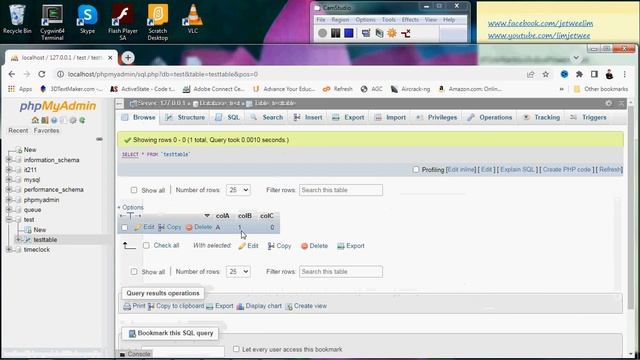The height and width of the screenshot is (360, 640).
Task: Reload the page in Chrome
Action: click(x=42, y=74)
